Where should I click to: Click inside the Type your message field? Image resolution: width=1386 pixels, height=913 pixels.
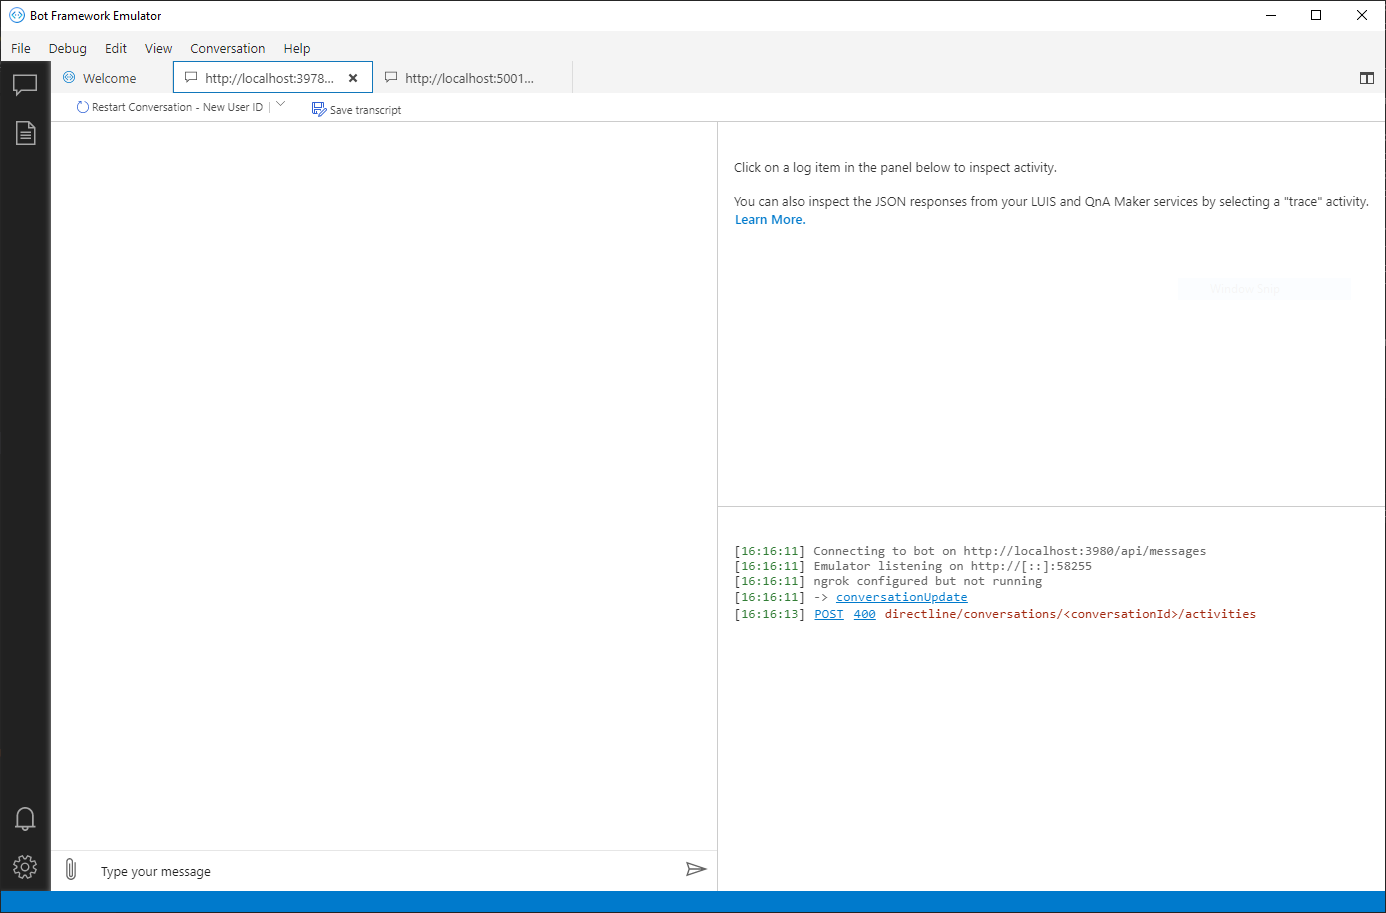pos(300,870)
